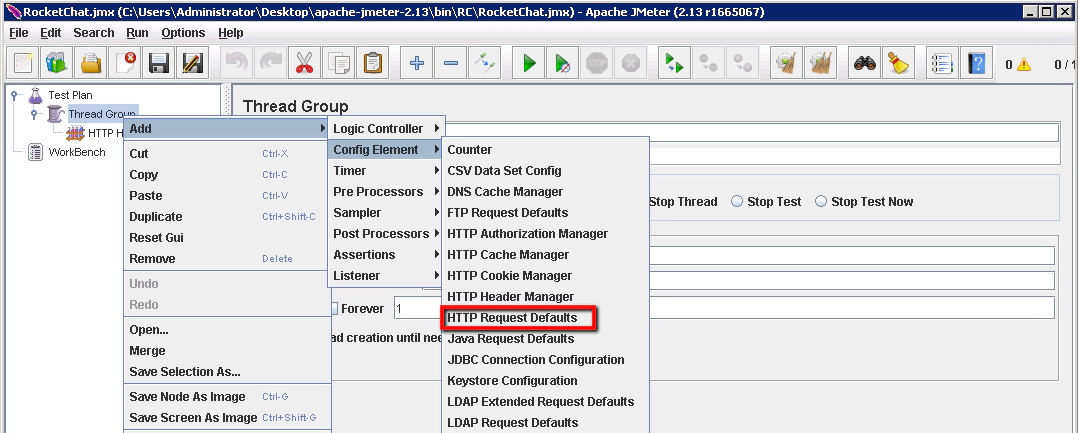Start test with no pauses icon

coord(562,63)
